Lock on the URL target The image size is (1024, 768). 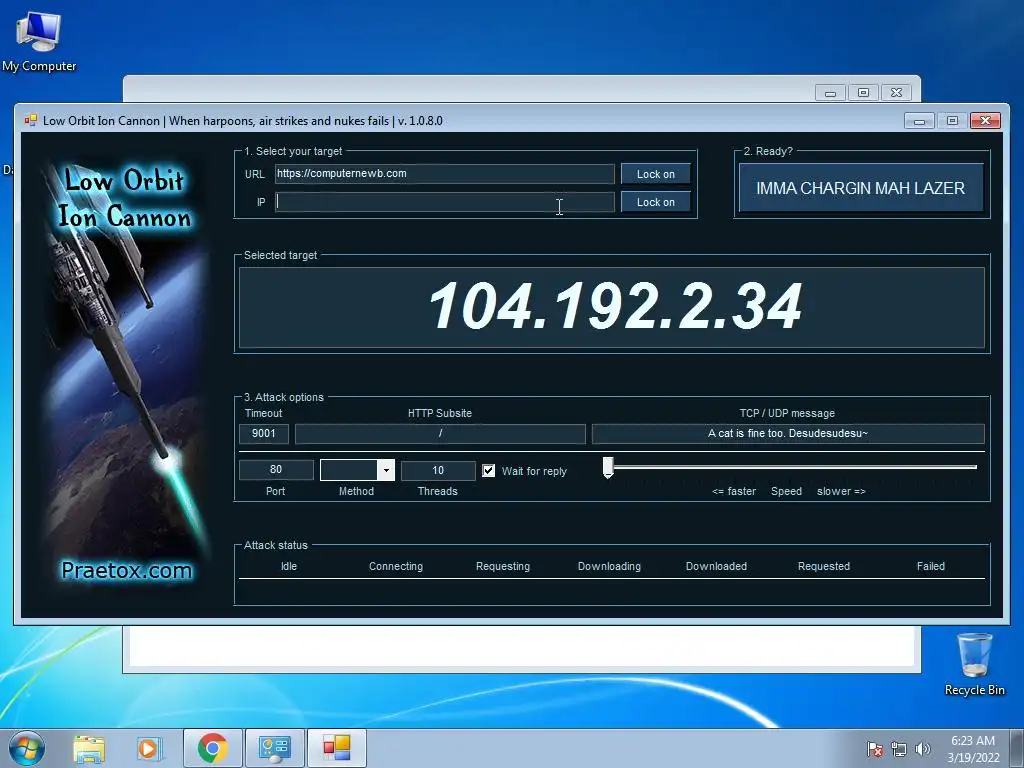(x=656, y=174)
